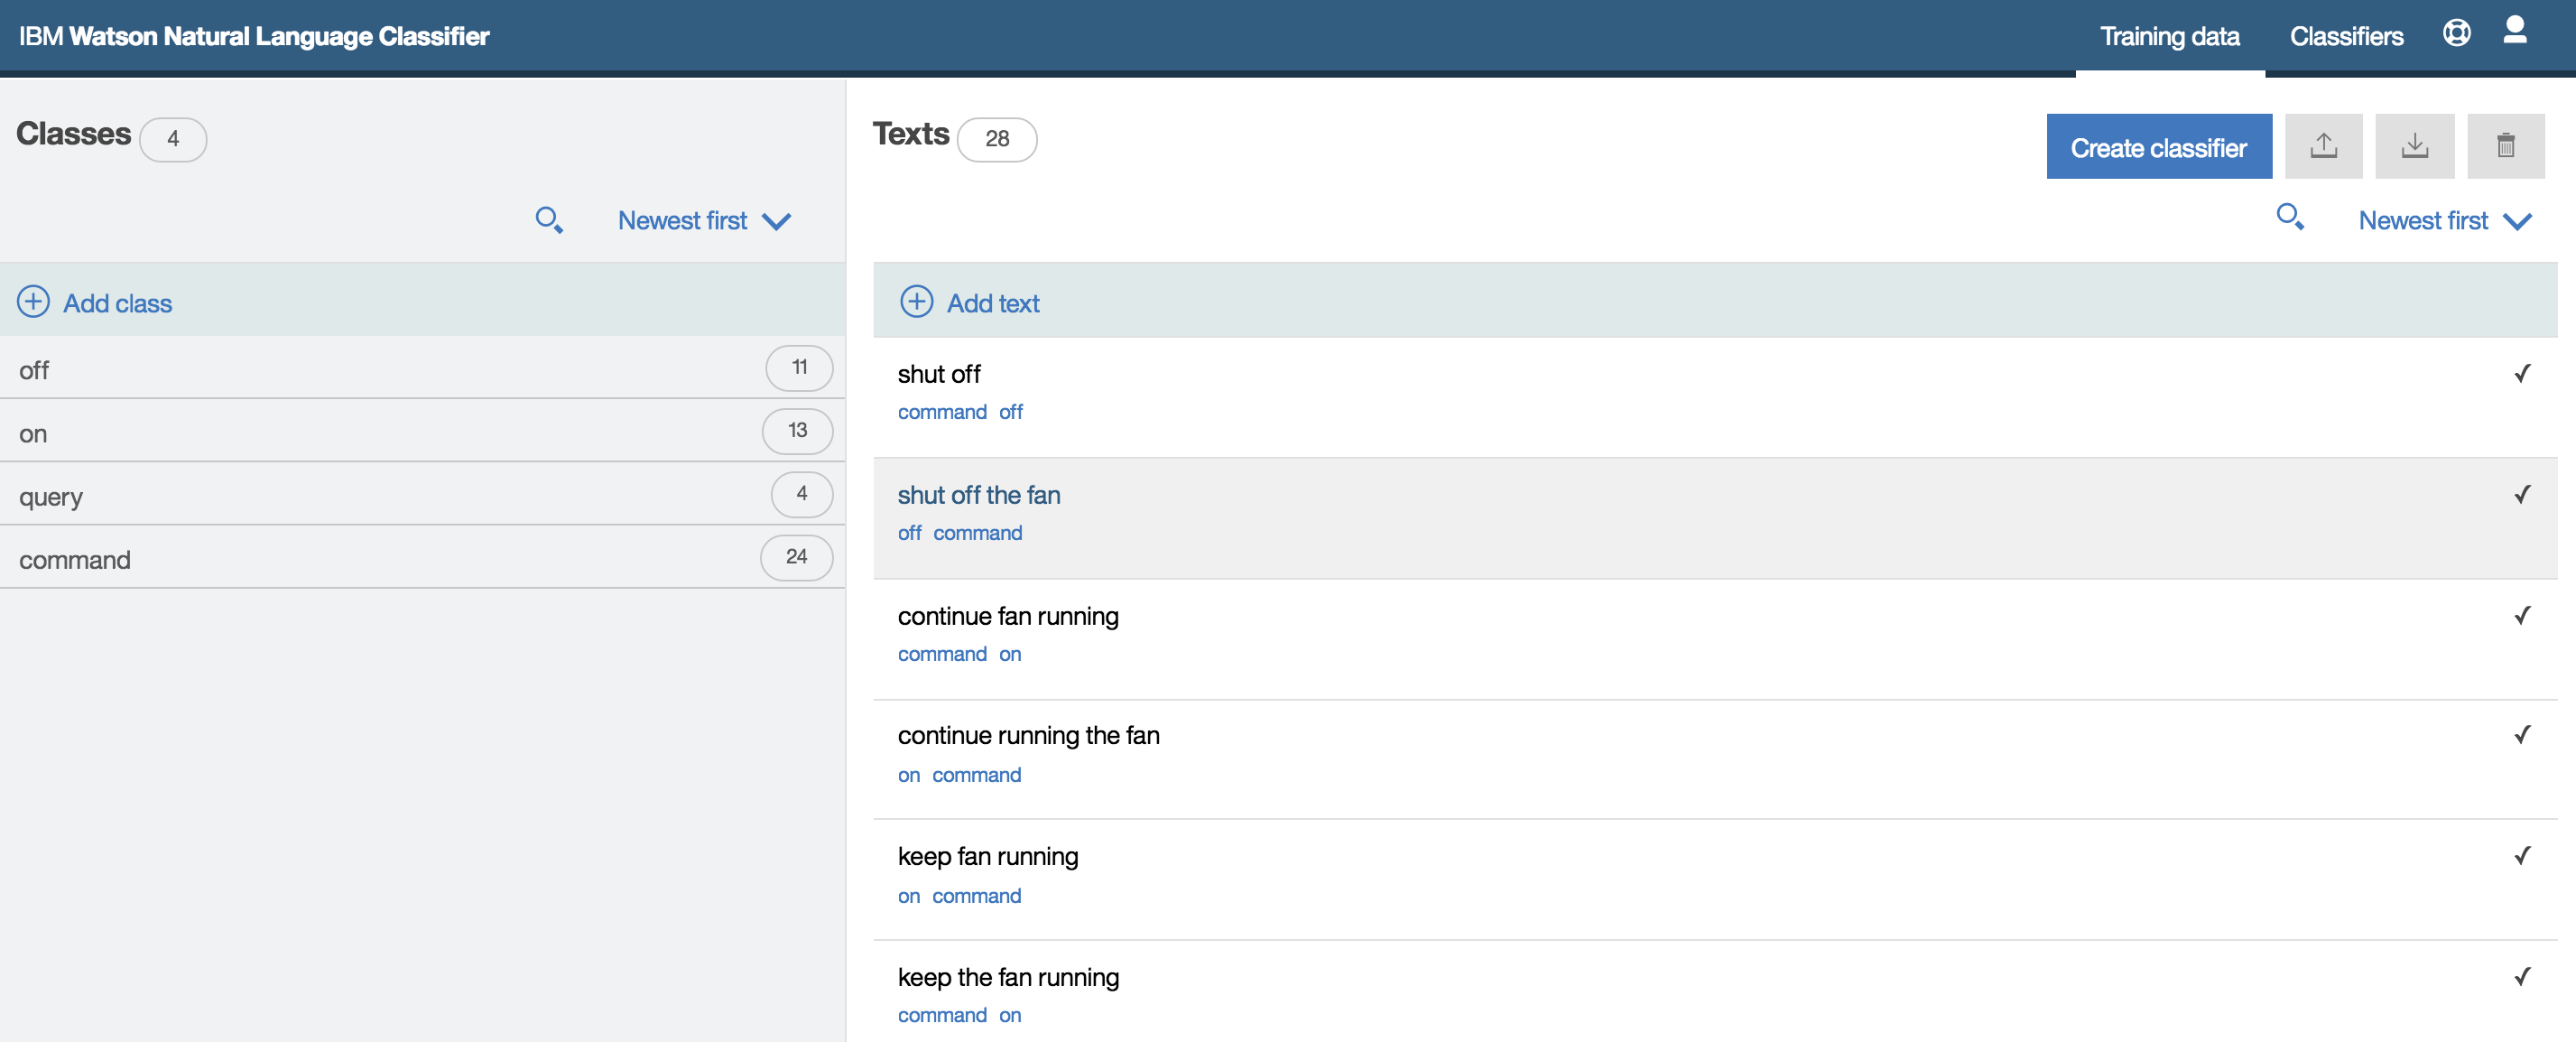This screenshot has width=2576, height=1042.
Task: Click the search icon in Texts panel
Action: tap(2290, 217)
